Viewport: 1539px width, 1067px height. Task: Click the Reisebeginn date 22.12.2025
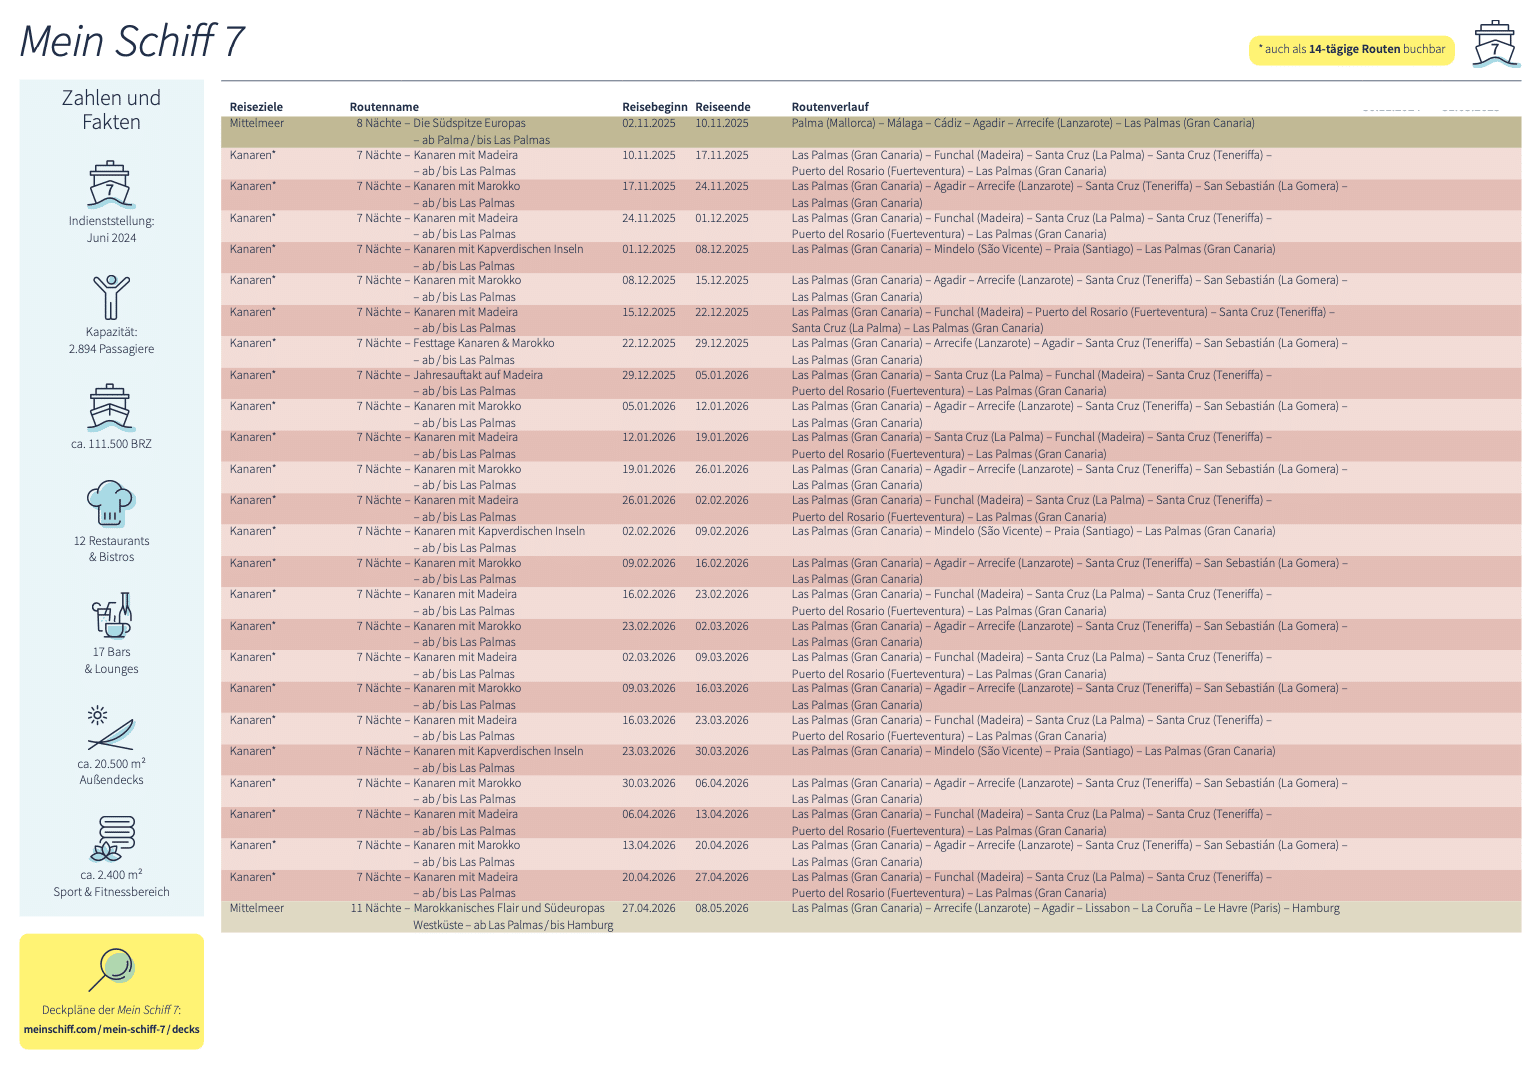[x=649, y=344]
